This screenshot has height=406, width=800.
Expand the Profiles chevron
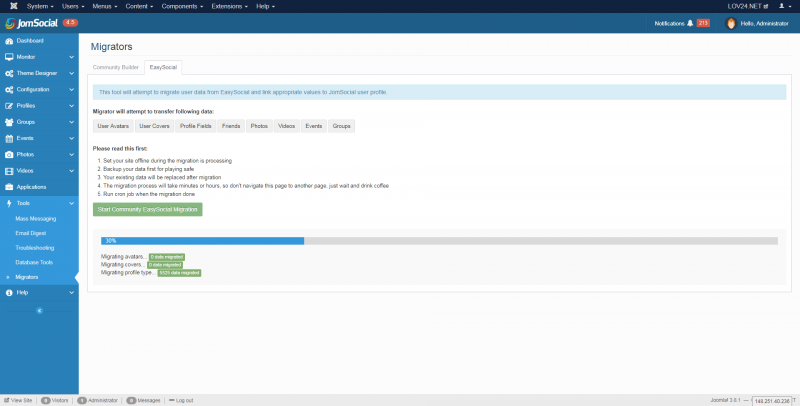click(71, 106)
